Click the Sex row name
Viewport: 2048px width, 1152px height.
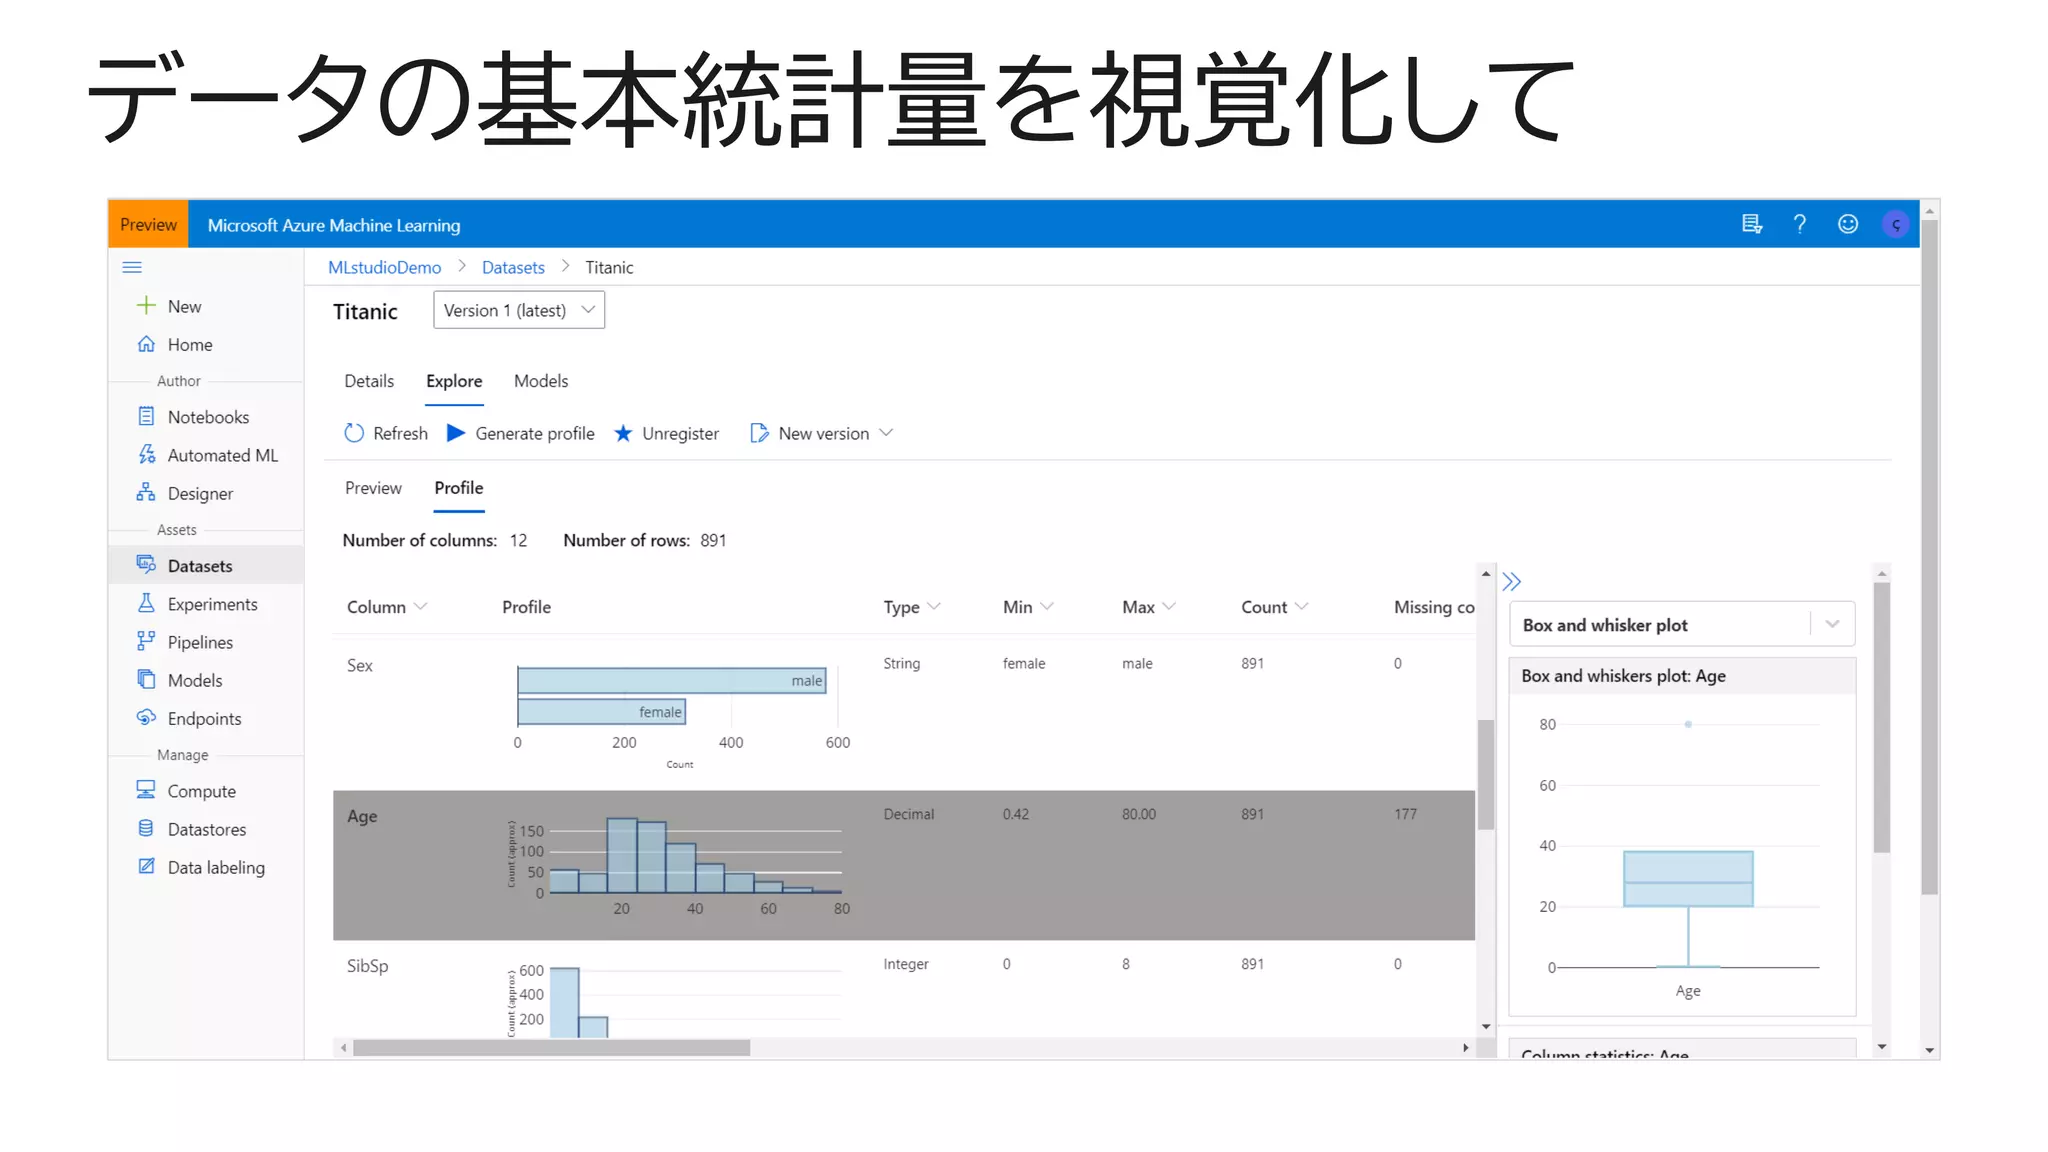360,665
